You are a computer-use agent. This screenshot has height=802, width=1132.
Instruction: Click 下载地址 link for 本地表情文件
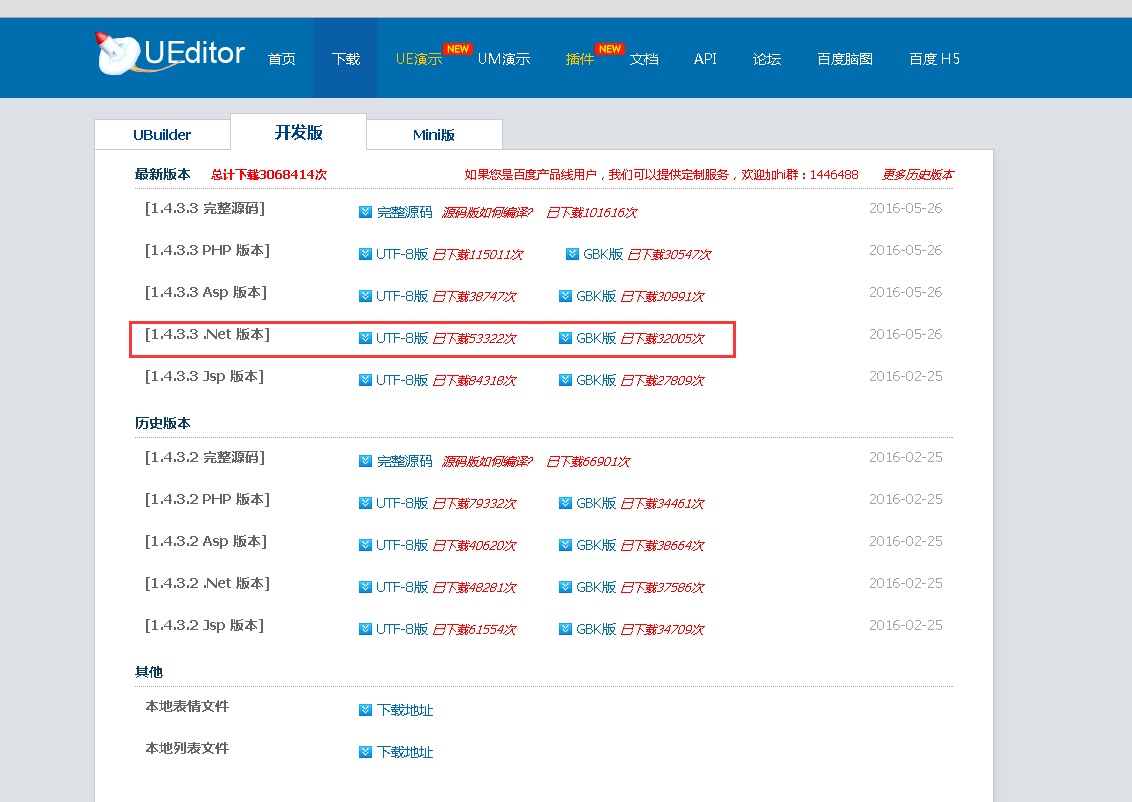pos(405,710)
